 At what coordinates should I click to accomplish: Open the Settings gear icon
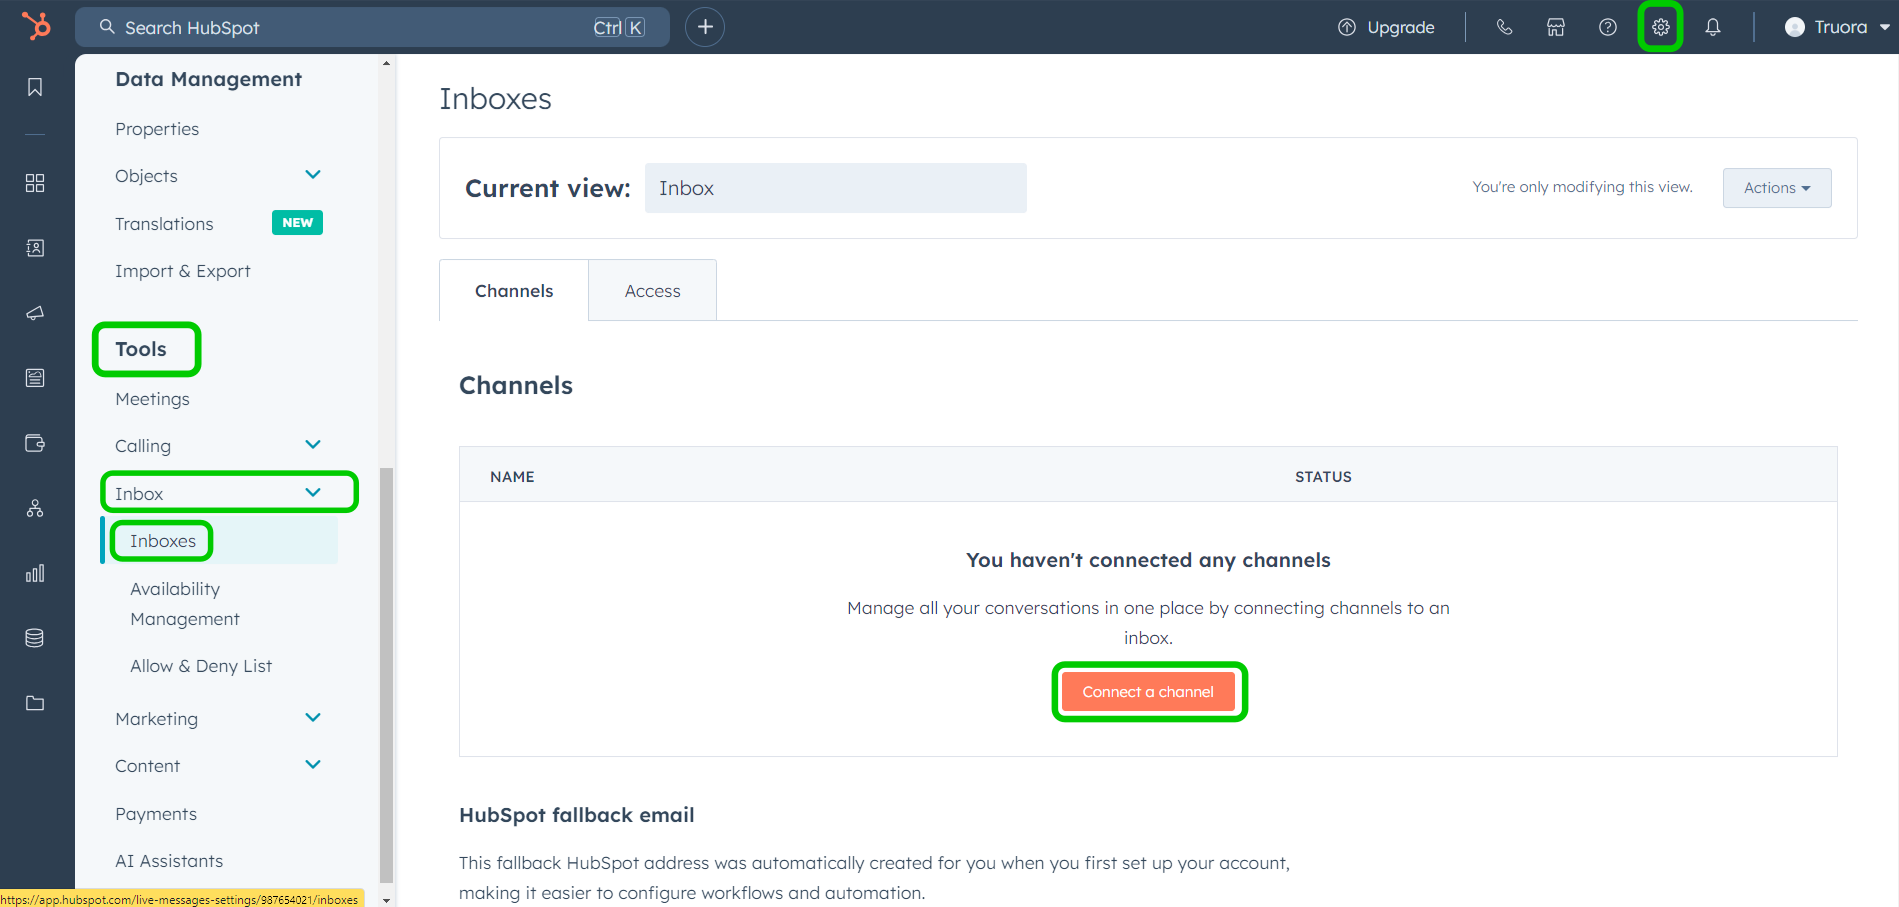point(1661,27)
